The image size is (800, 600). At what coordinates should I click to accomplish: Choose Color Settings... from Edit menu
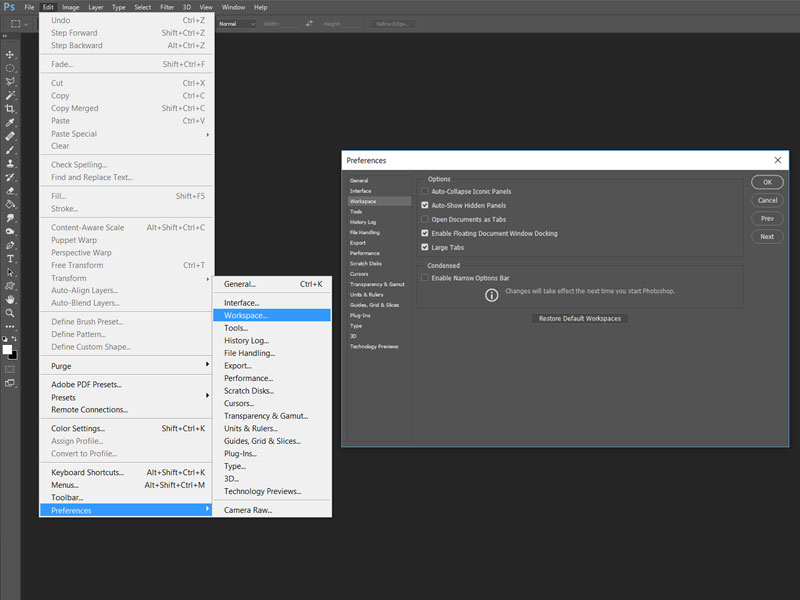(x=126, y=429)
